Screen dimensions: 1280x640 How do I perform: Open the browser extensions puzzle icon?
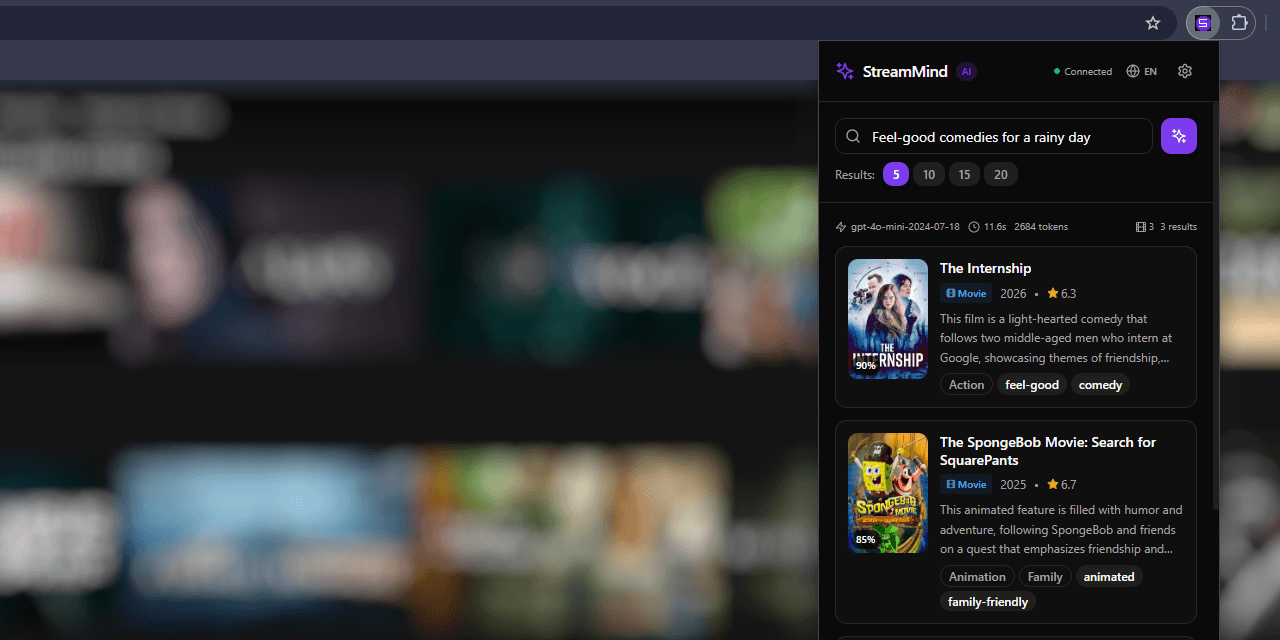tap(1239, 22)
